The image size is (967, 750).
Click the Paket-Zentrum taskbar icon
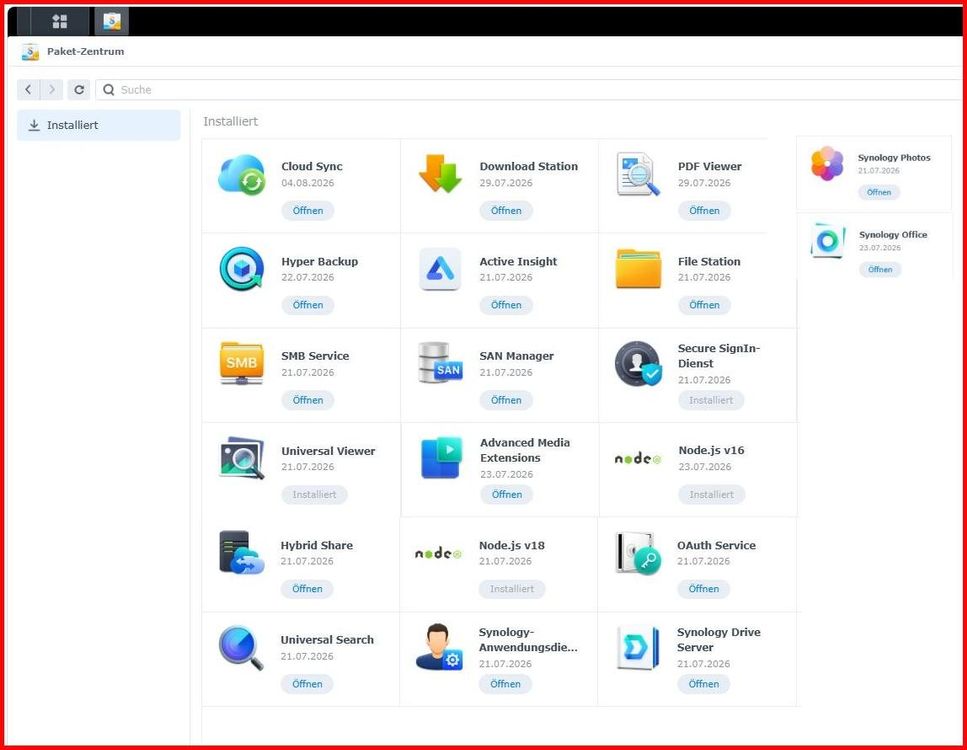tap(112, 22)
